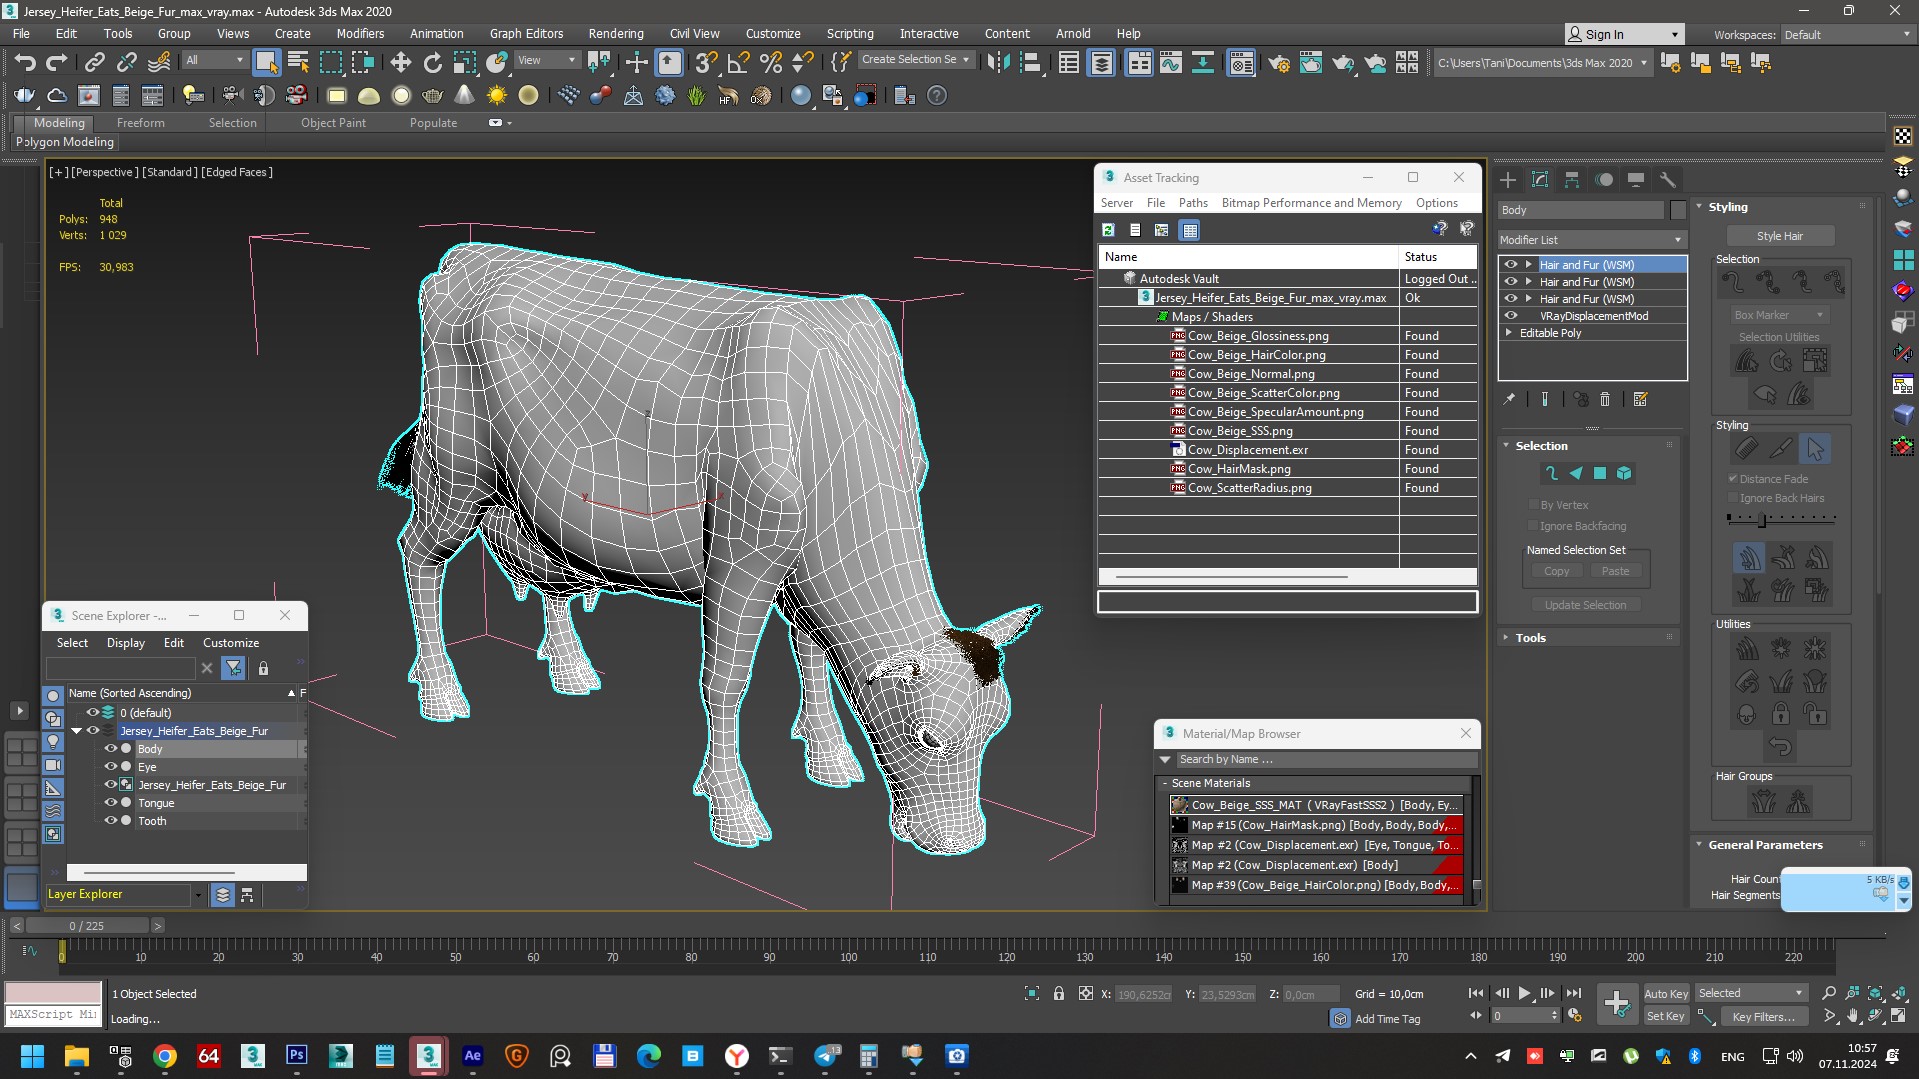Expand the Editable Poly stack entry
Screen dimensions: 1919x1079
(1509, 333)
